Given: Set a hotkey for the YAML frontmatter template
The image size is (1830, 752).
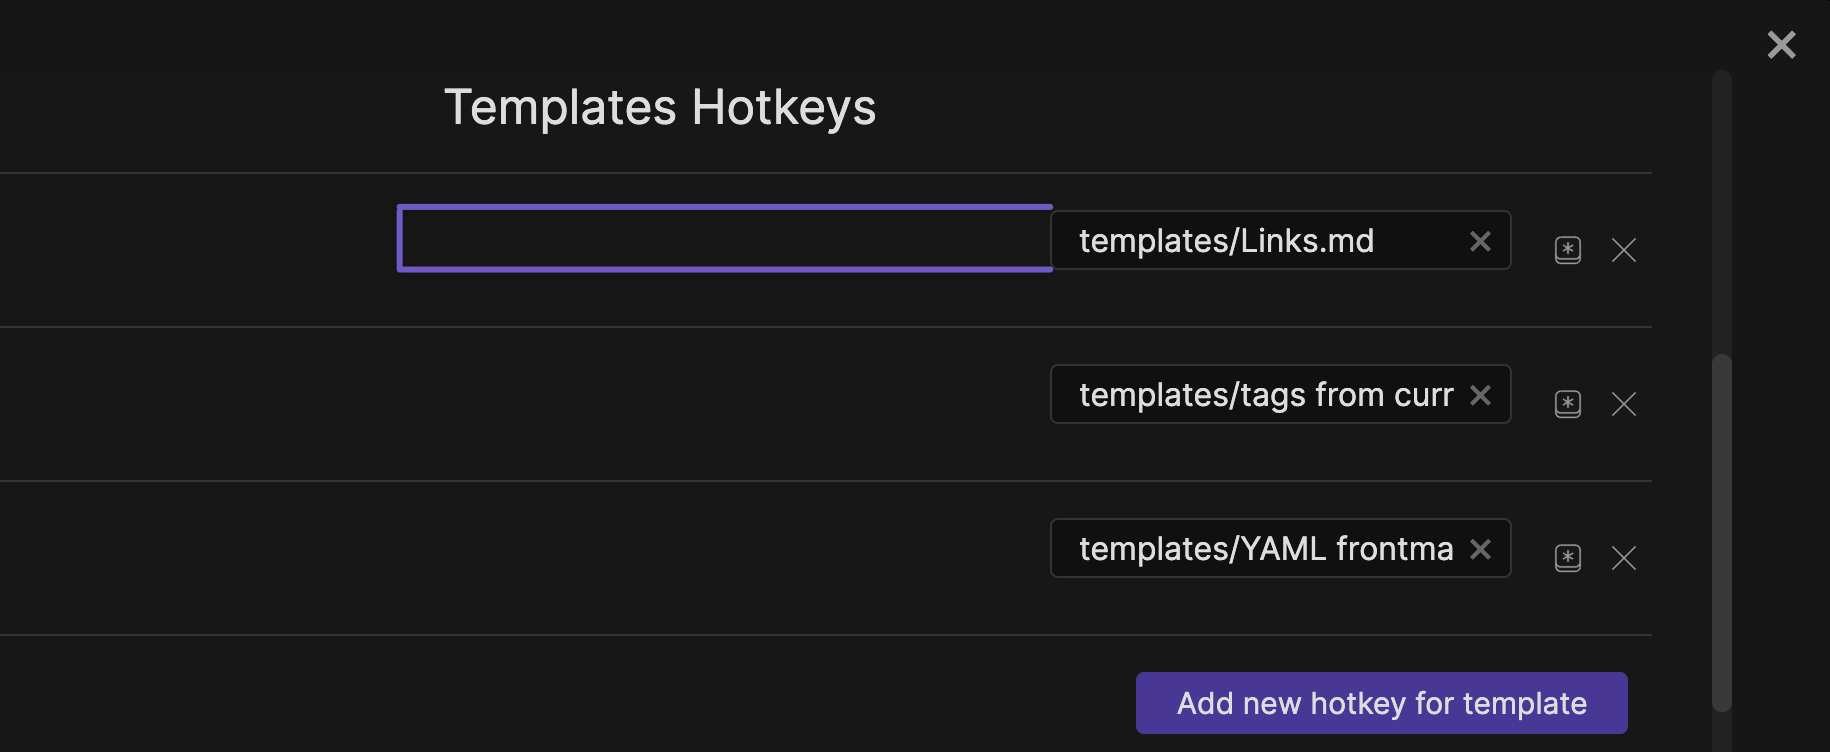Looking at the screenshot, I should [1567, 558].
